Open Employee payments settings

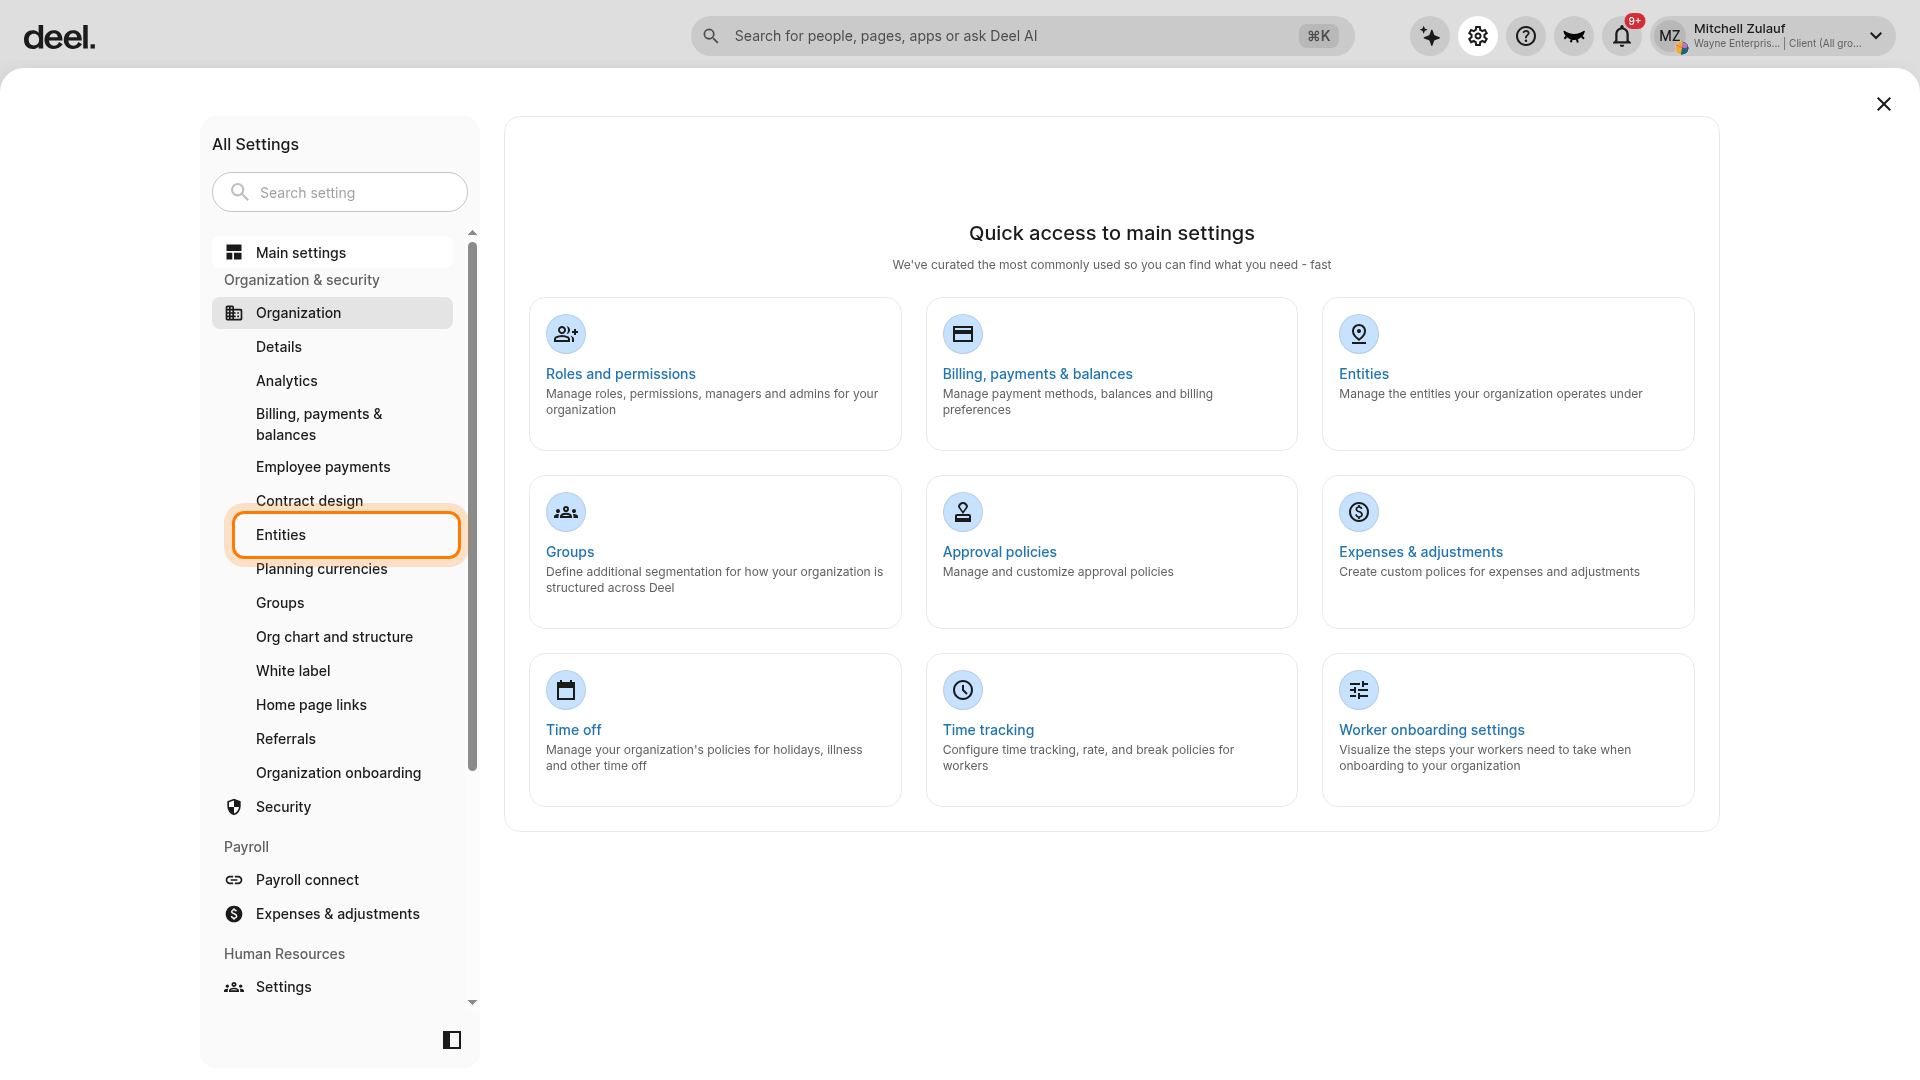click(323, 467)
